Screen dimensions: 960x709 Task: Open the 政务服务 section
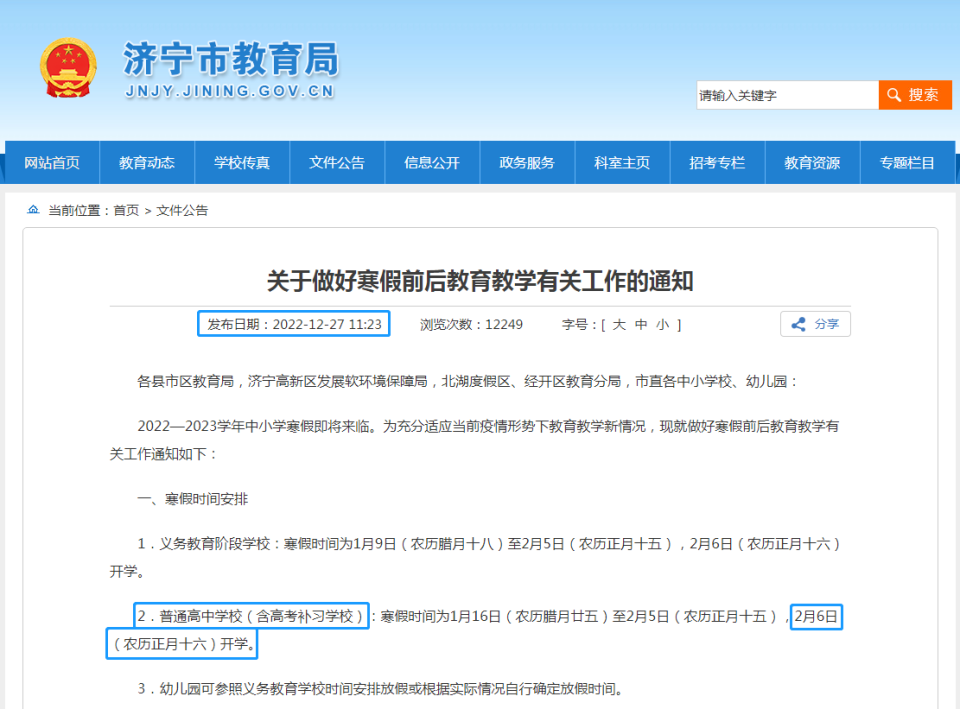click(527, 163)
